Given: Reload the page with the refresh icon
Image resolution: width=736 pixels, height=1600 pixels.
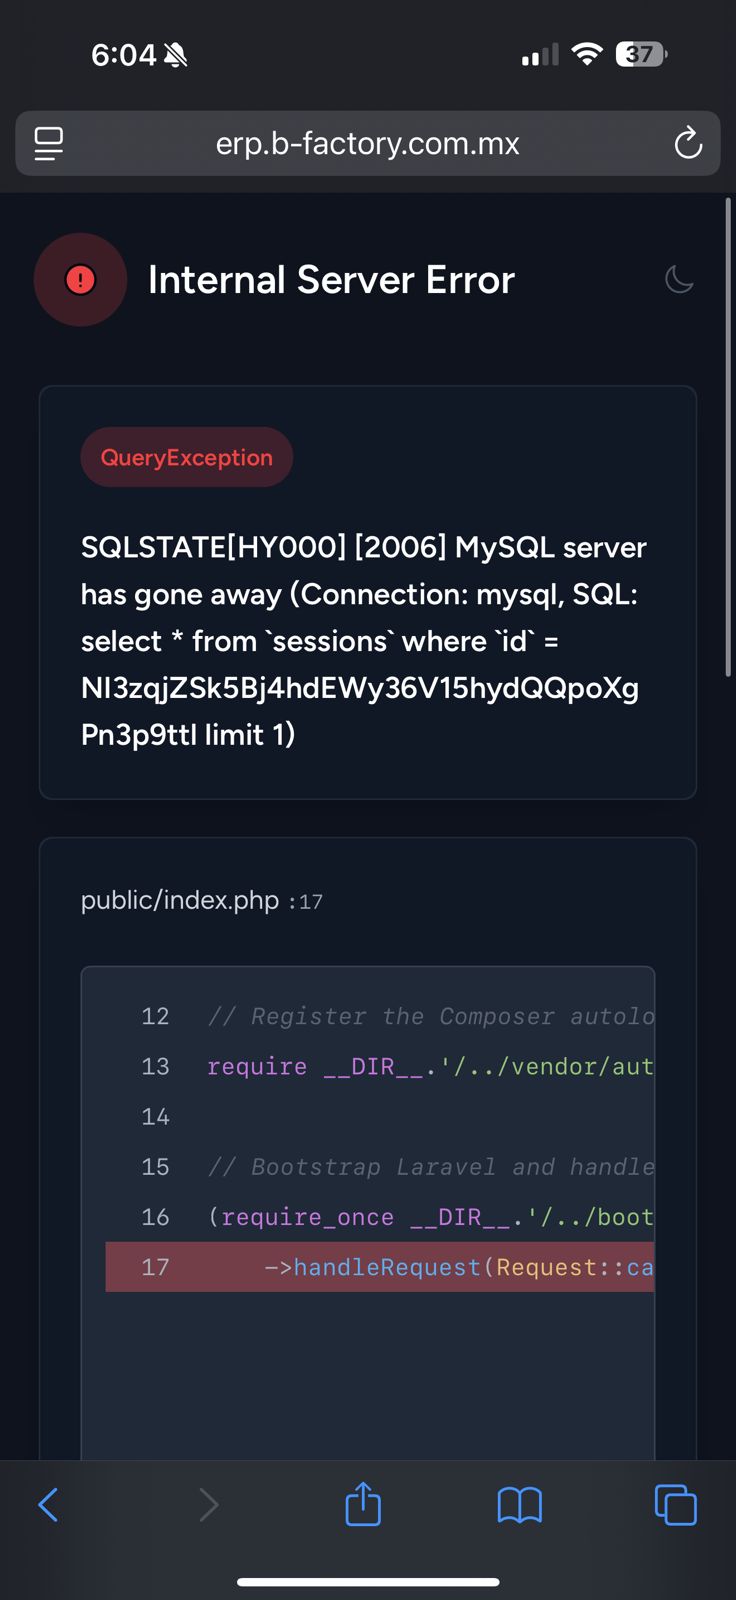Looking at the screenshot, I should (688, 143).
